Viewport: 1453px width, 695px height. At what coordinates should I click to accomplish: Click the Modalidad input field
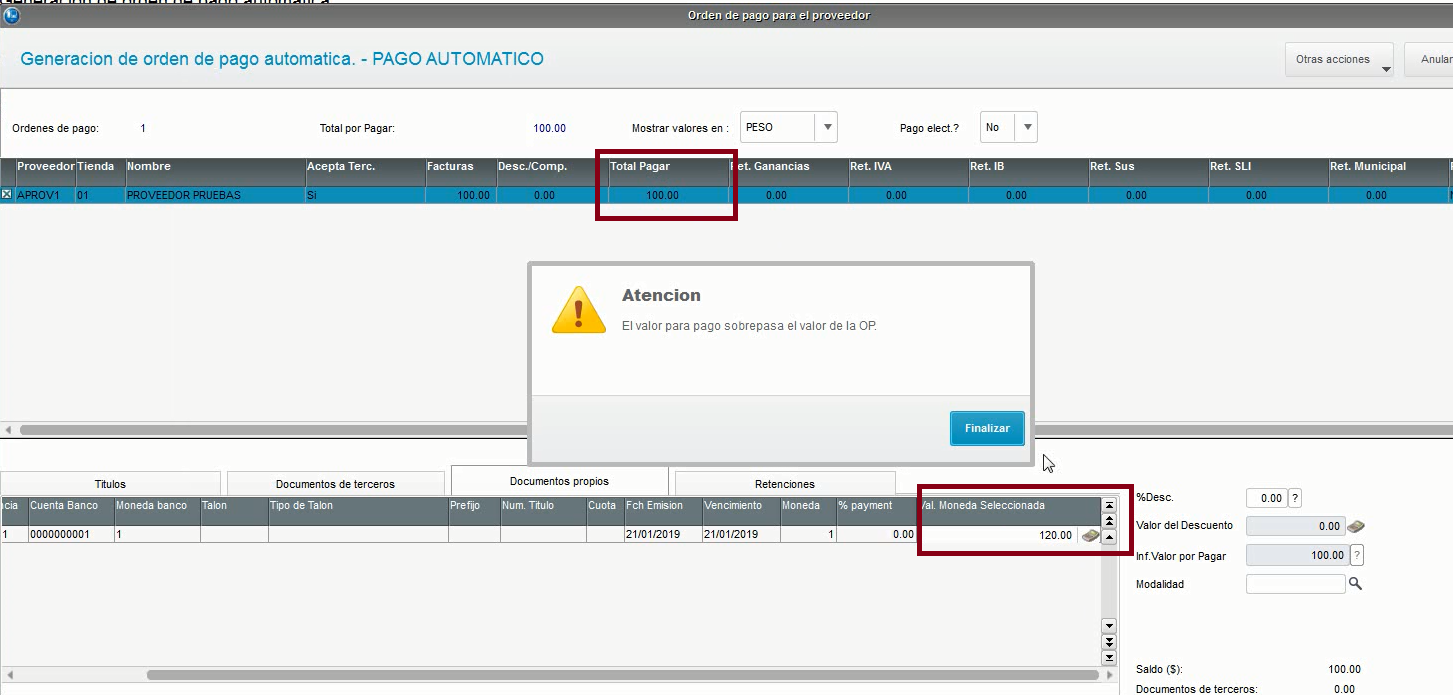pyautogui.click(x=1296, y=584)
